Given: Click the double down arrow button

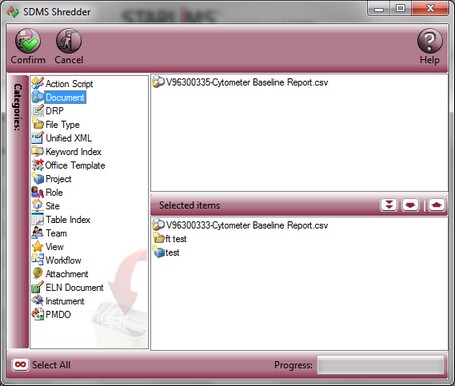Looking at the screenshot, I should click(389, 205).
